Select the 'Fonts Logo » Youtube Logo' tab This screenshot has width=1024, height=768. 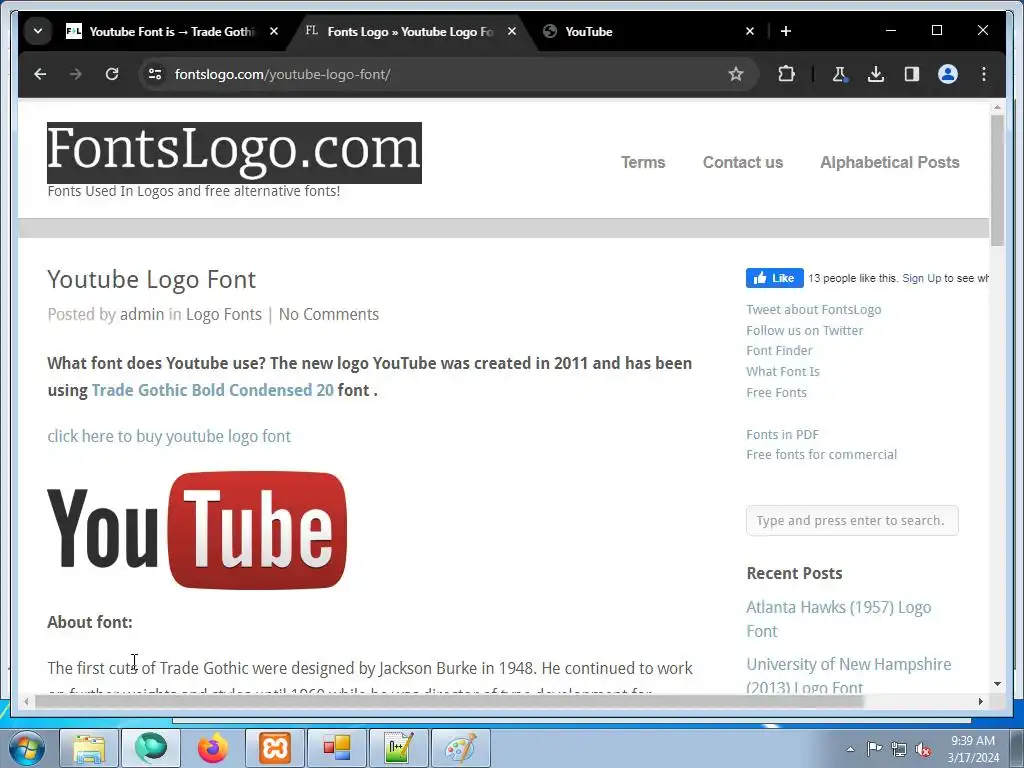[x=410, y=31]
